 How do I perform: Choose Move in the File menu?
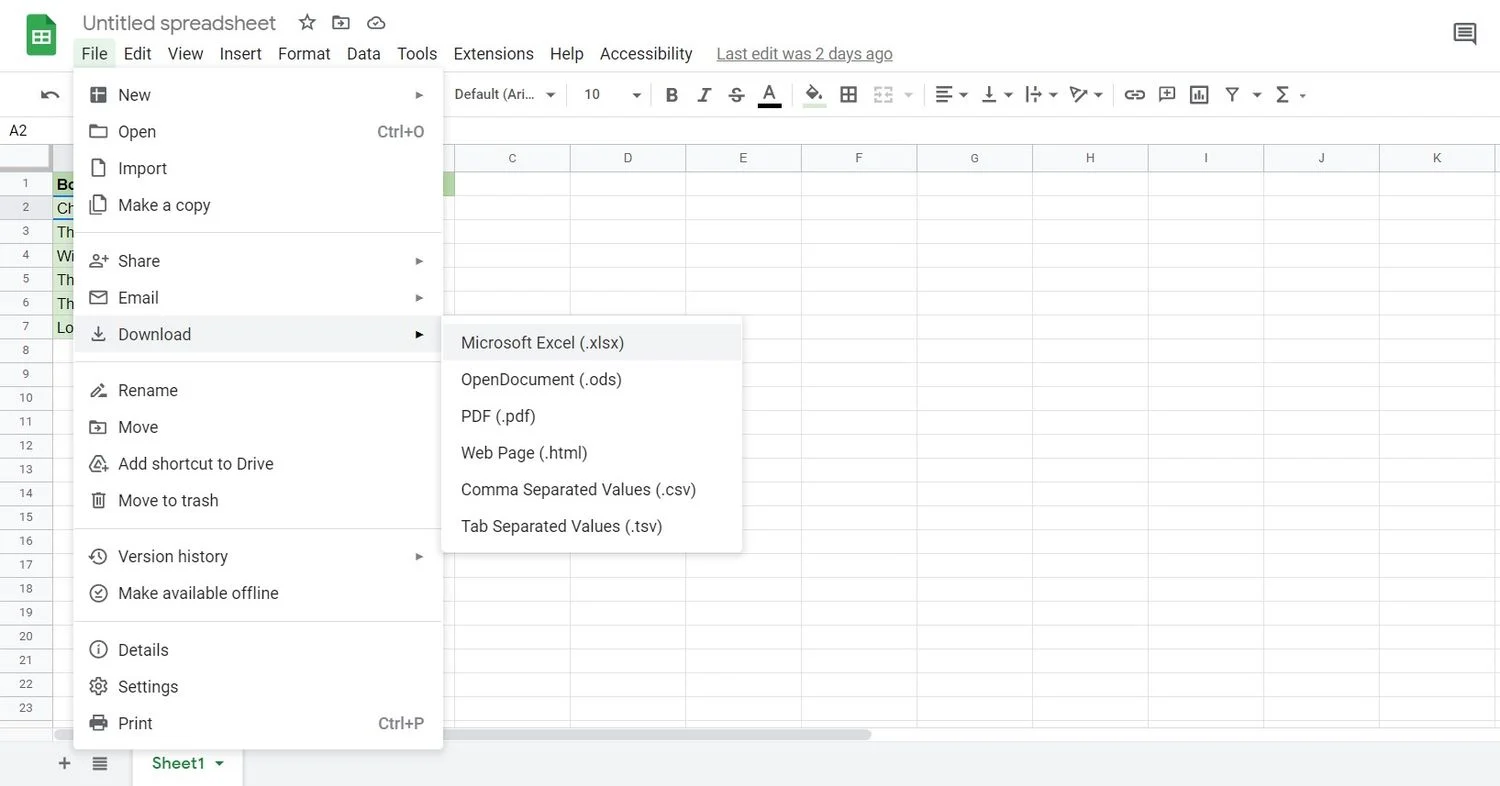tap(258, 427)
